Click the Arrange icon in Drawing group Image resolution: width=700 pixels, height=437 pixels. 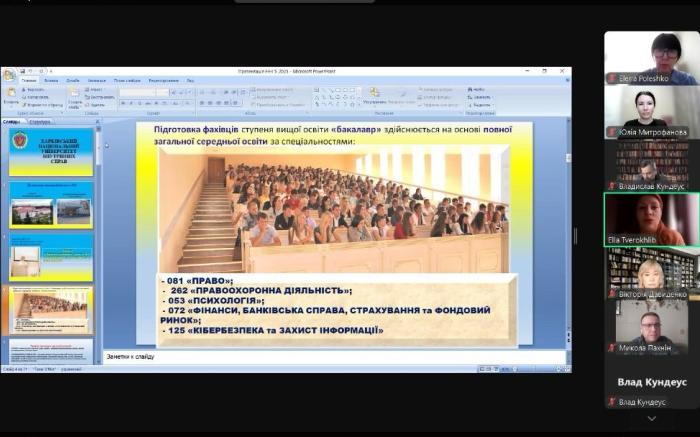click(x=374, y=93)
